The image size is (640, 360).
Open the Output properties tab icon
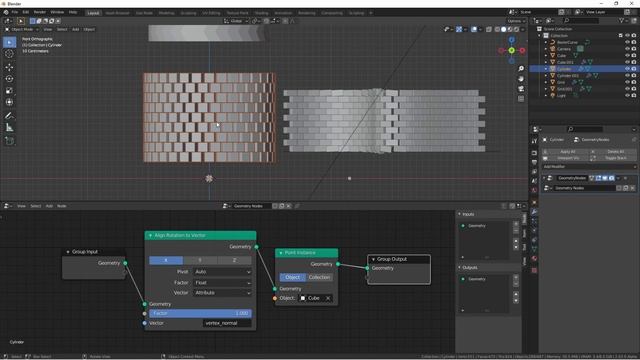534,162
